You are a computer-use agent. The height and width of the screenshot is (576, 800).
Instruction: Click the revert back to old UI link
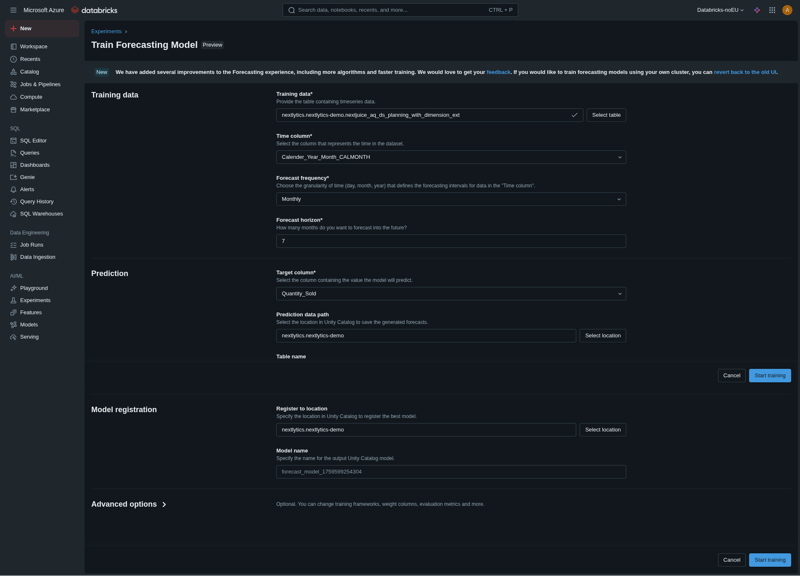[744, 72]
